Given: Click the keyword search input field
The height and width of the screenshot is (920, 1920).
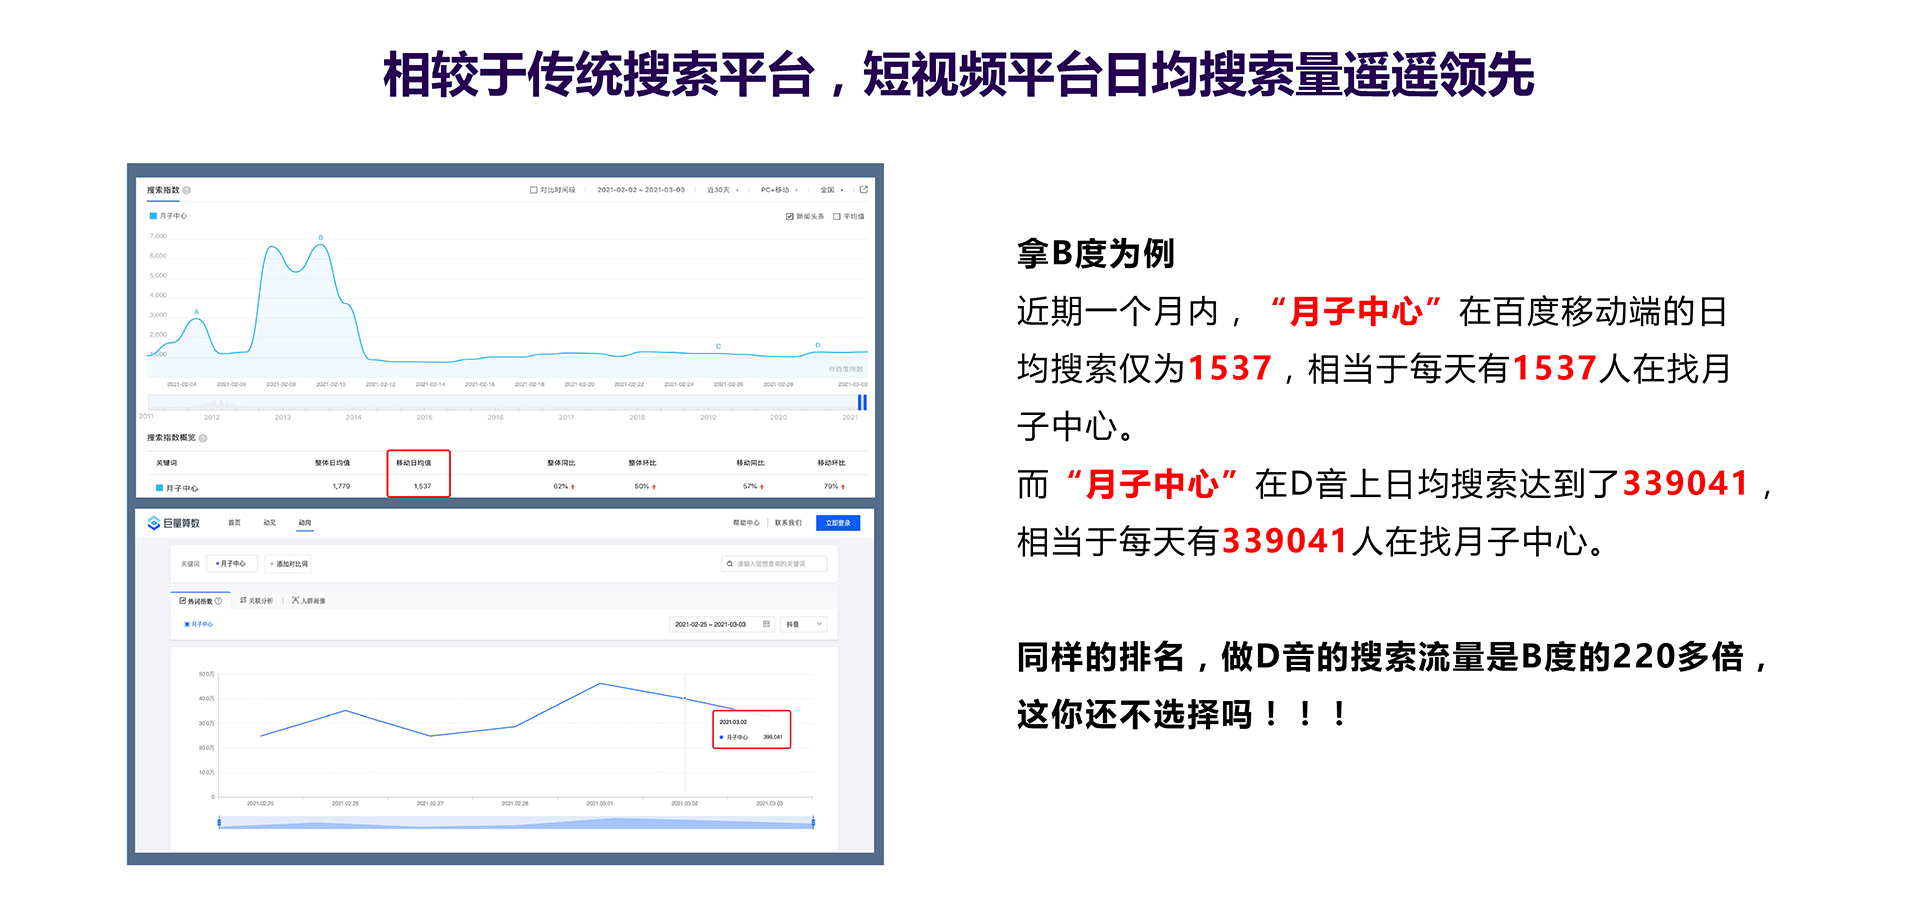Looking at the screenshot, I should [774, 564].
